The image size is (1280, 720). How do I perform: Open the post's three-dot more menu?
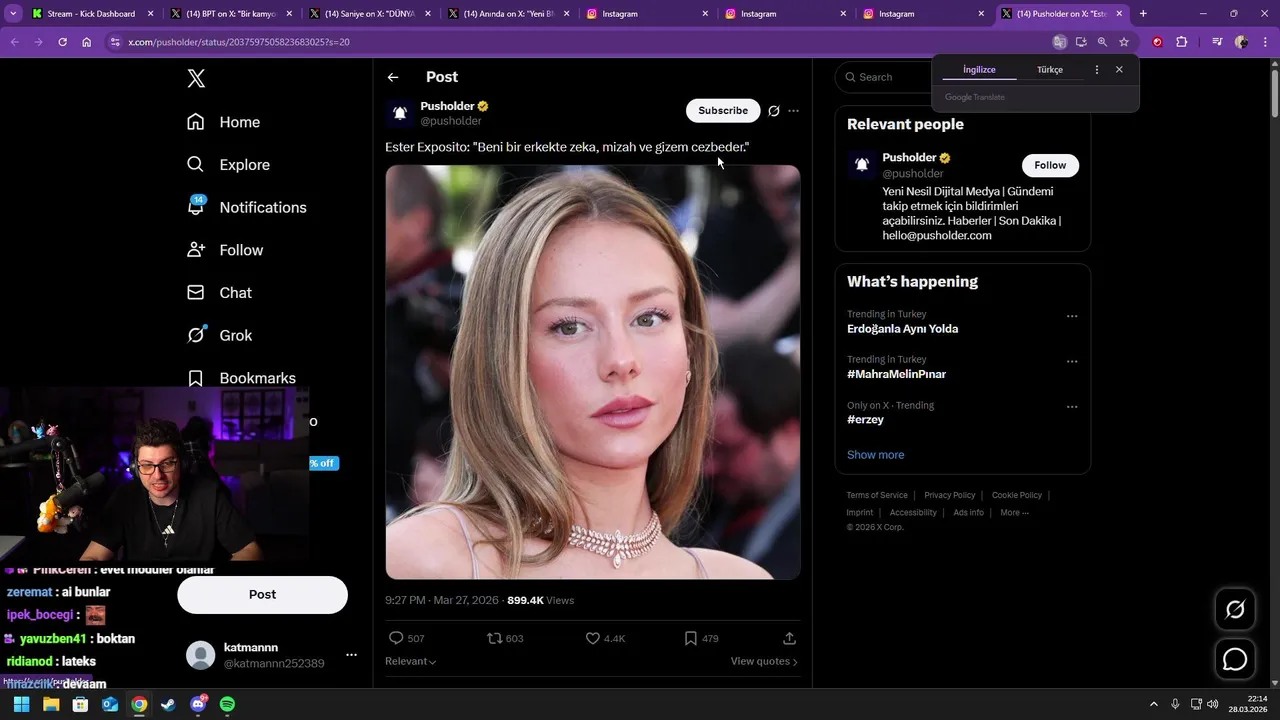pos(794,111)
